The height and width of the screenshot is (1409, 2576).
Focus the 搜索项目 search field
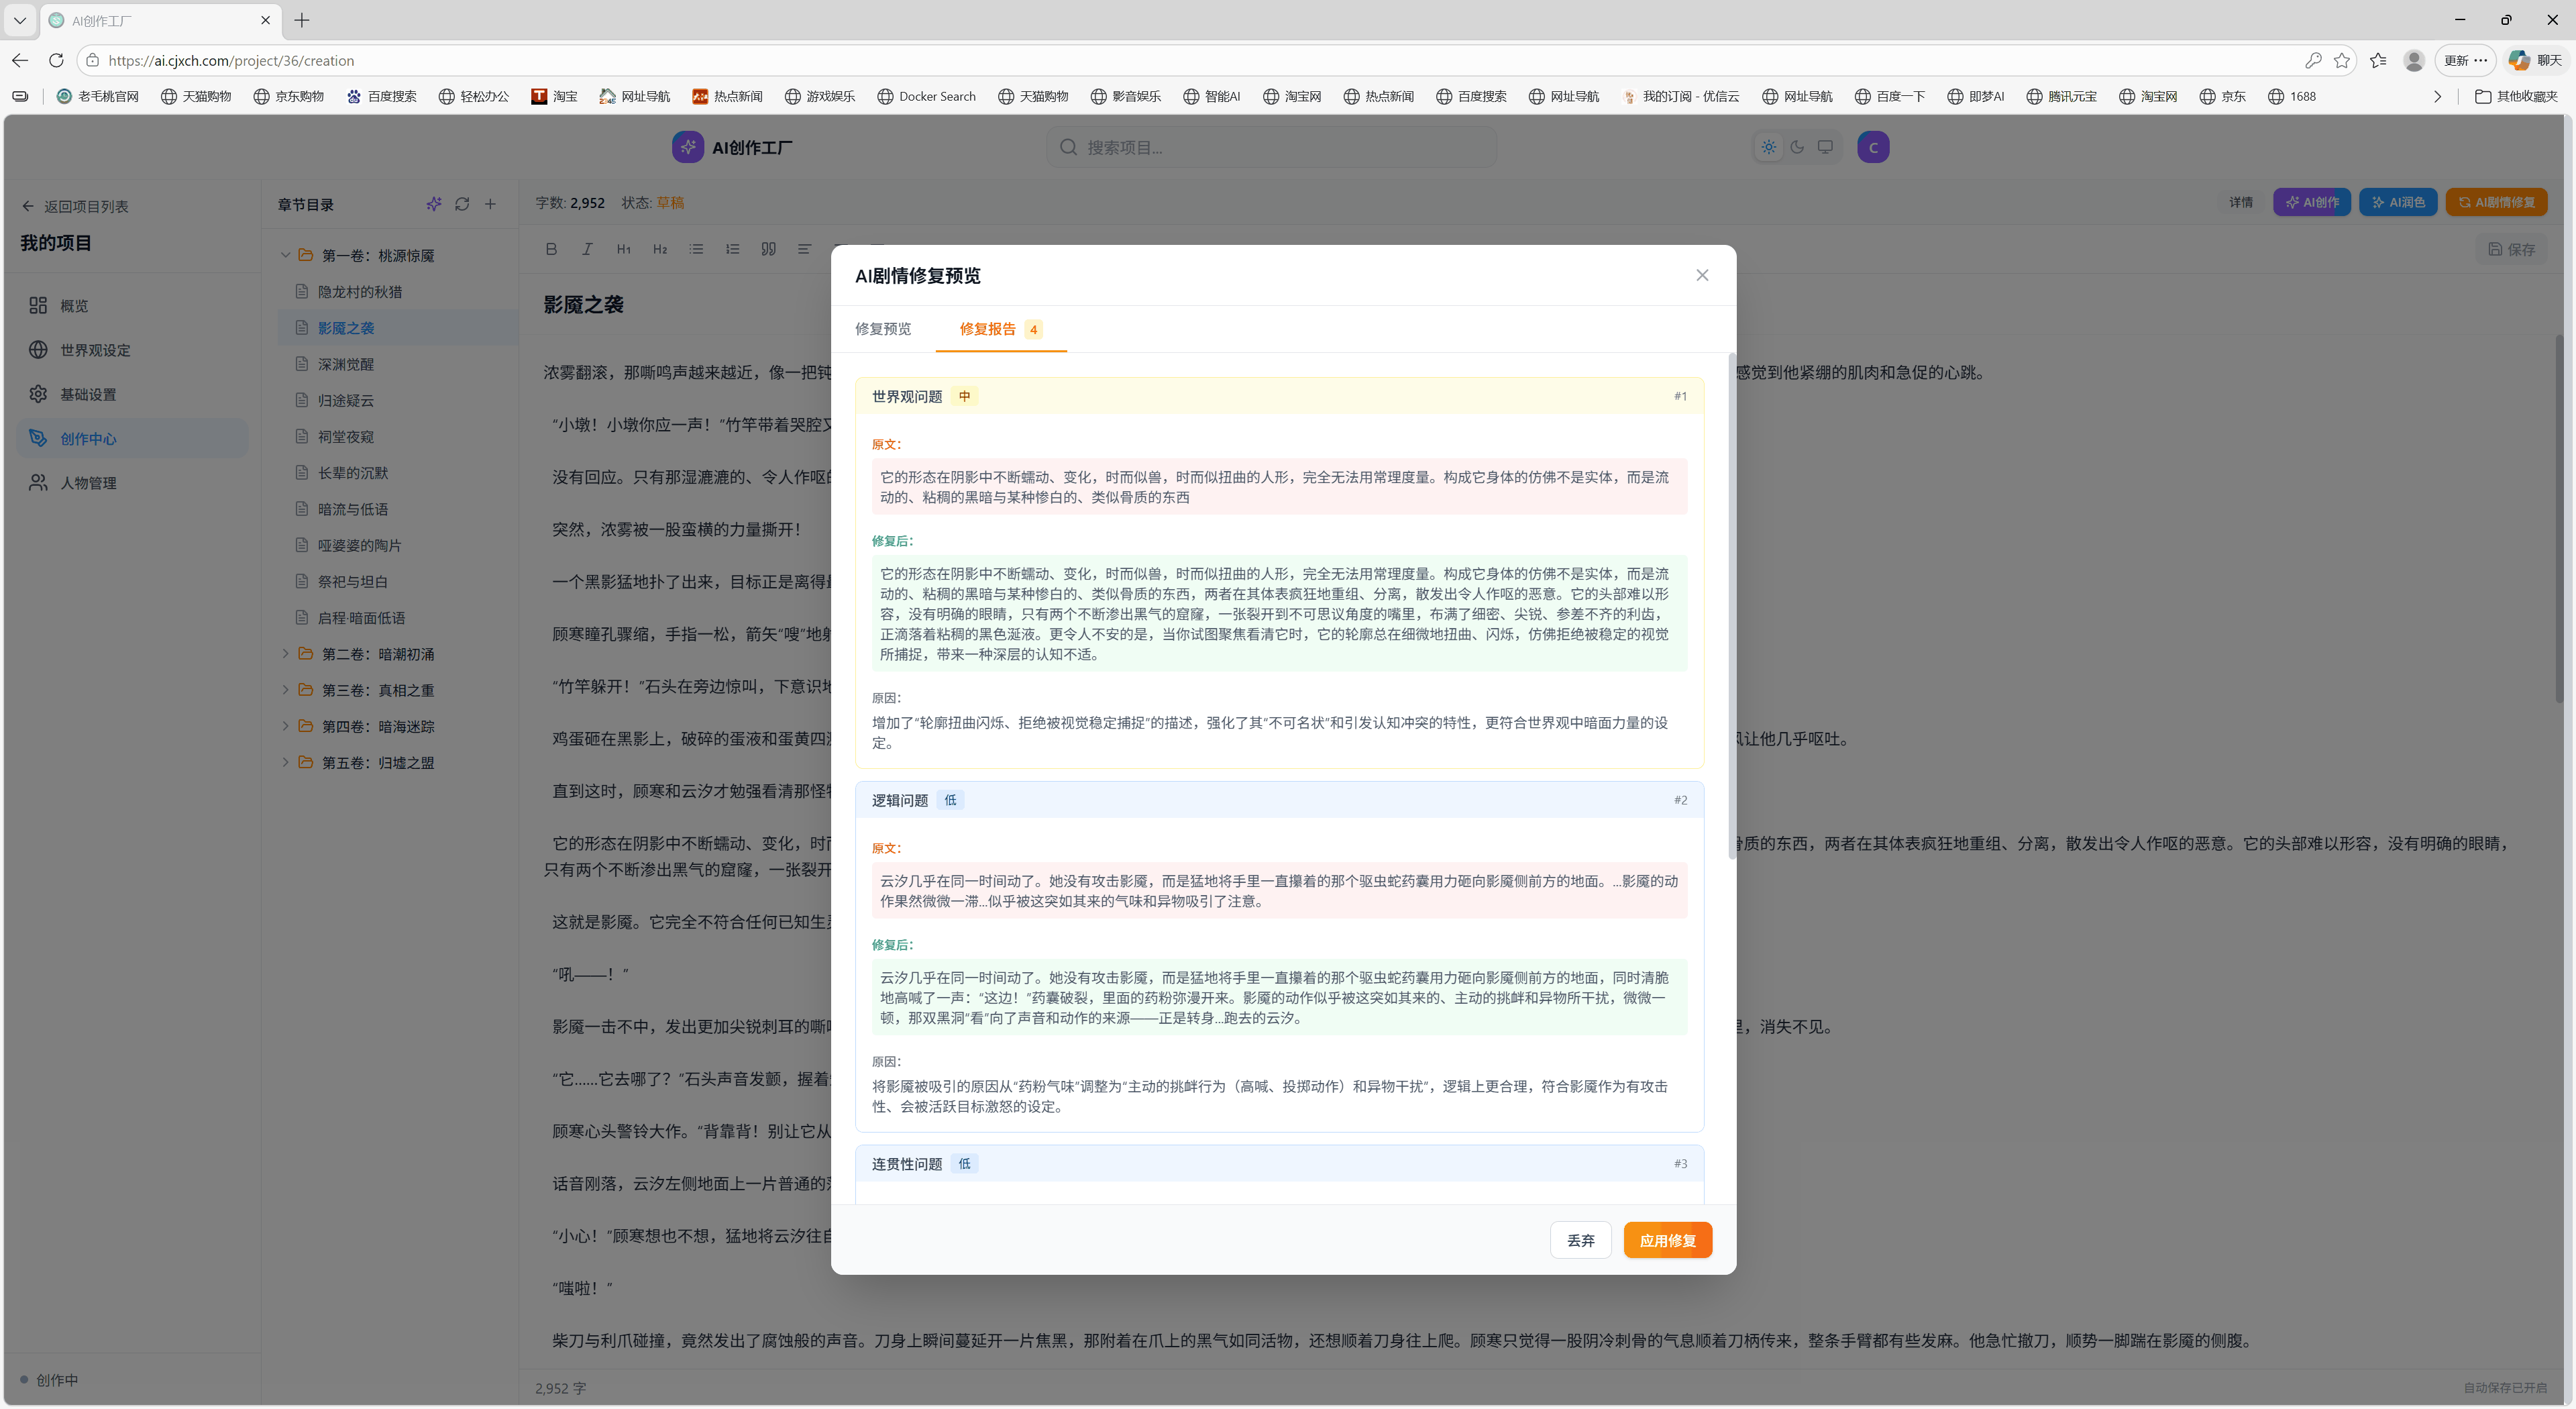click(x=1271, y=147)
